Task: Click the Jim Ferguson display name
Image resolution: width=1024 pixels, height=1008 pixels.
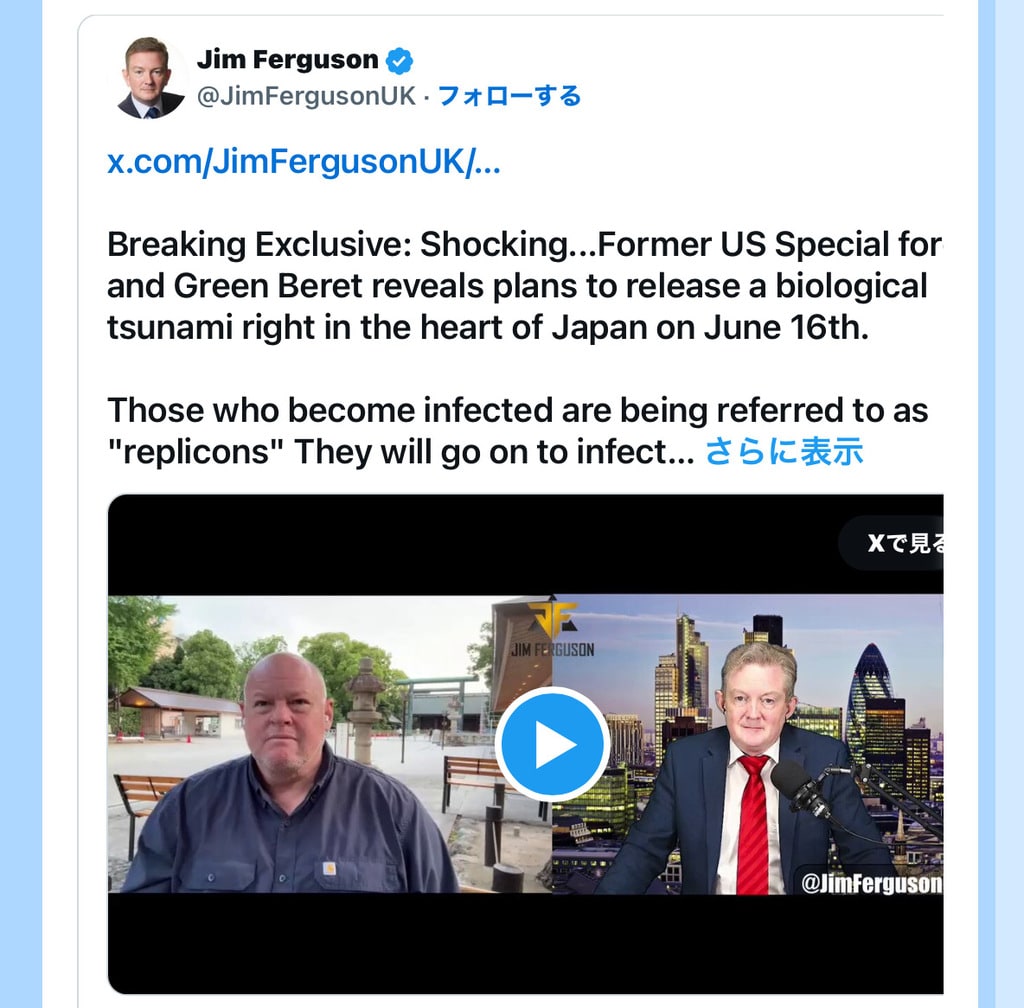Action: (287, 59)
